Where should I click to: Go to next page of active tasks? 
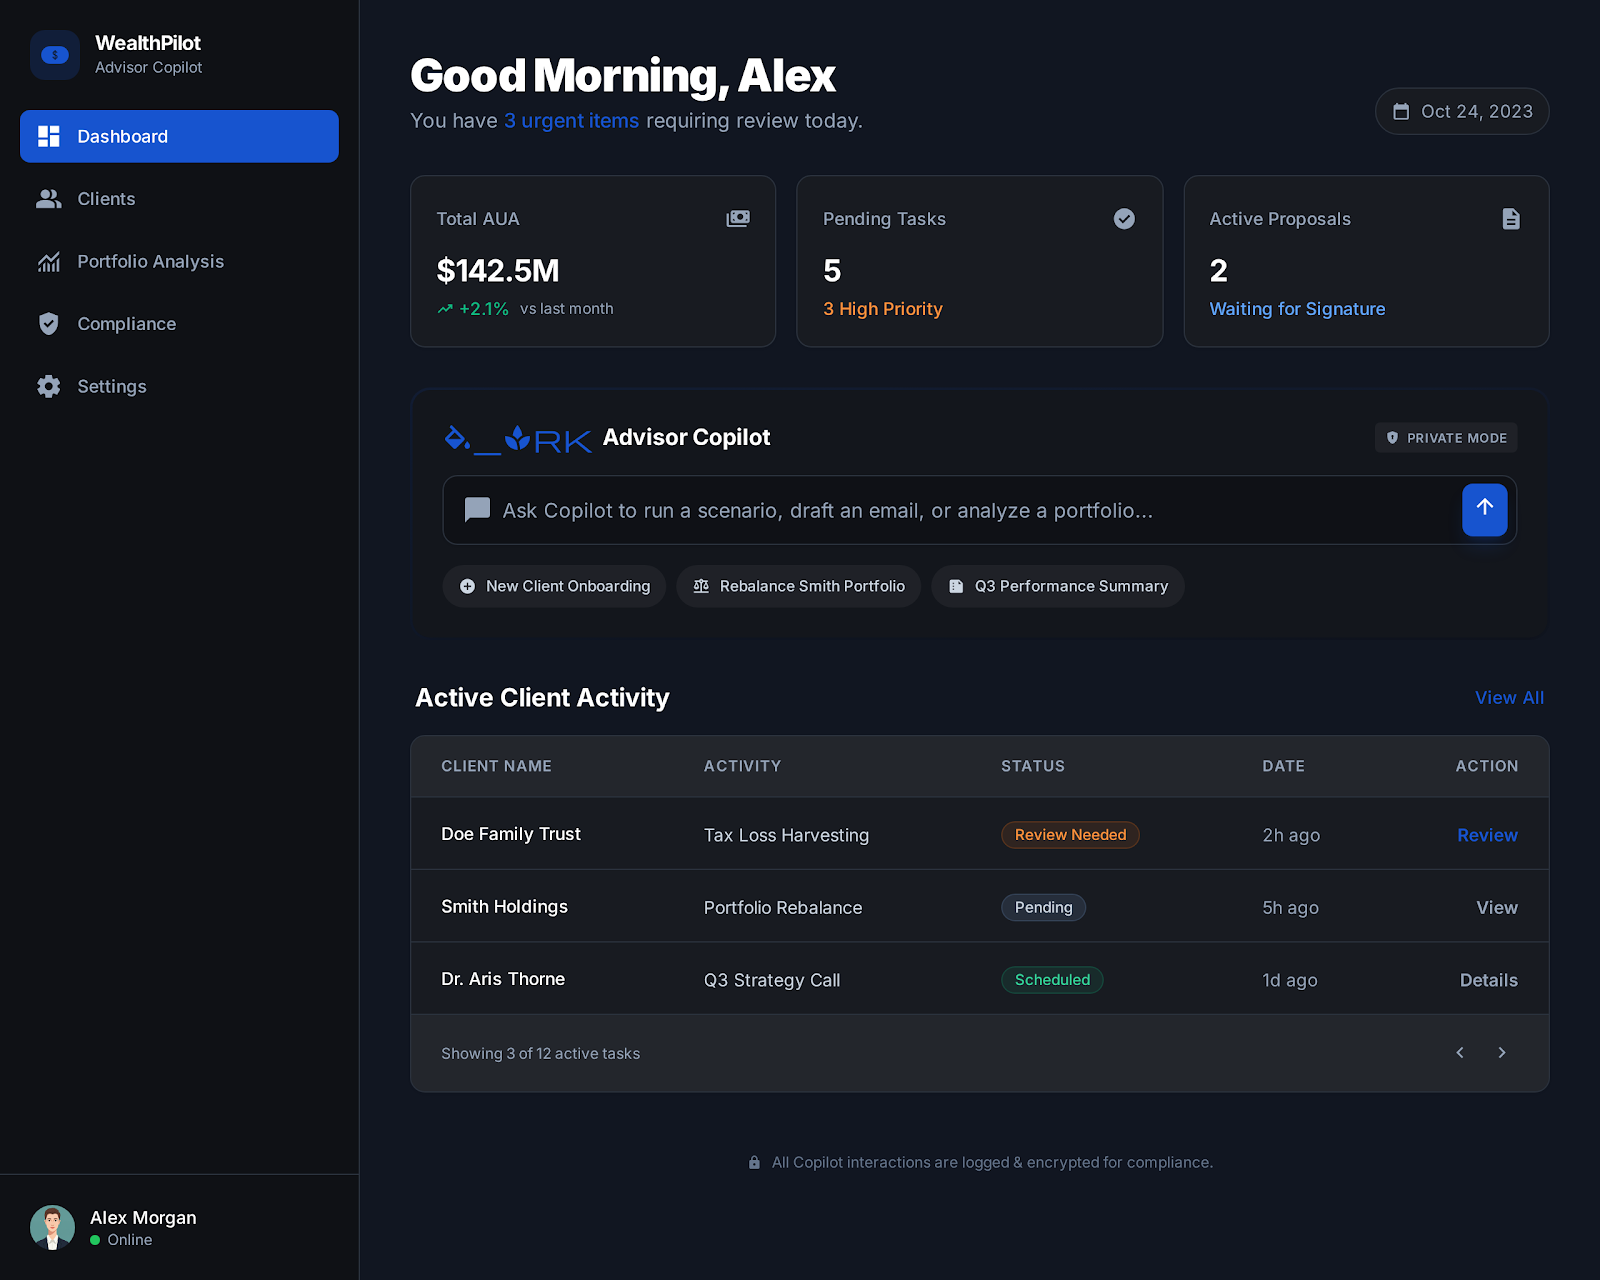point(1501,1053)
